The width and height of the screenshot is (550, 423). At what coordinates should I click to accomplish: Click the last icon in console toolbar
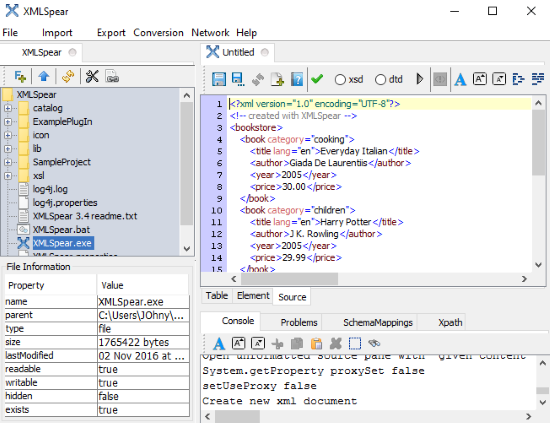pos(374,343)
